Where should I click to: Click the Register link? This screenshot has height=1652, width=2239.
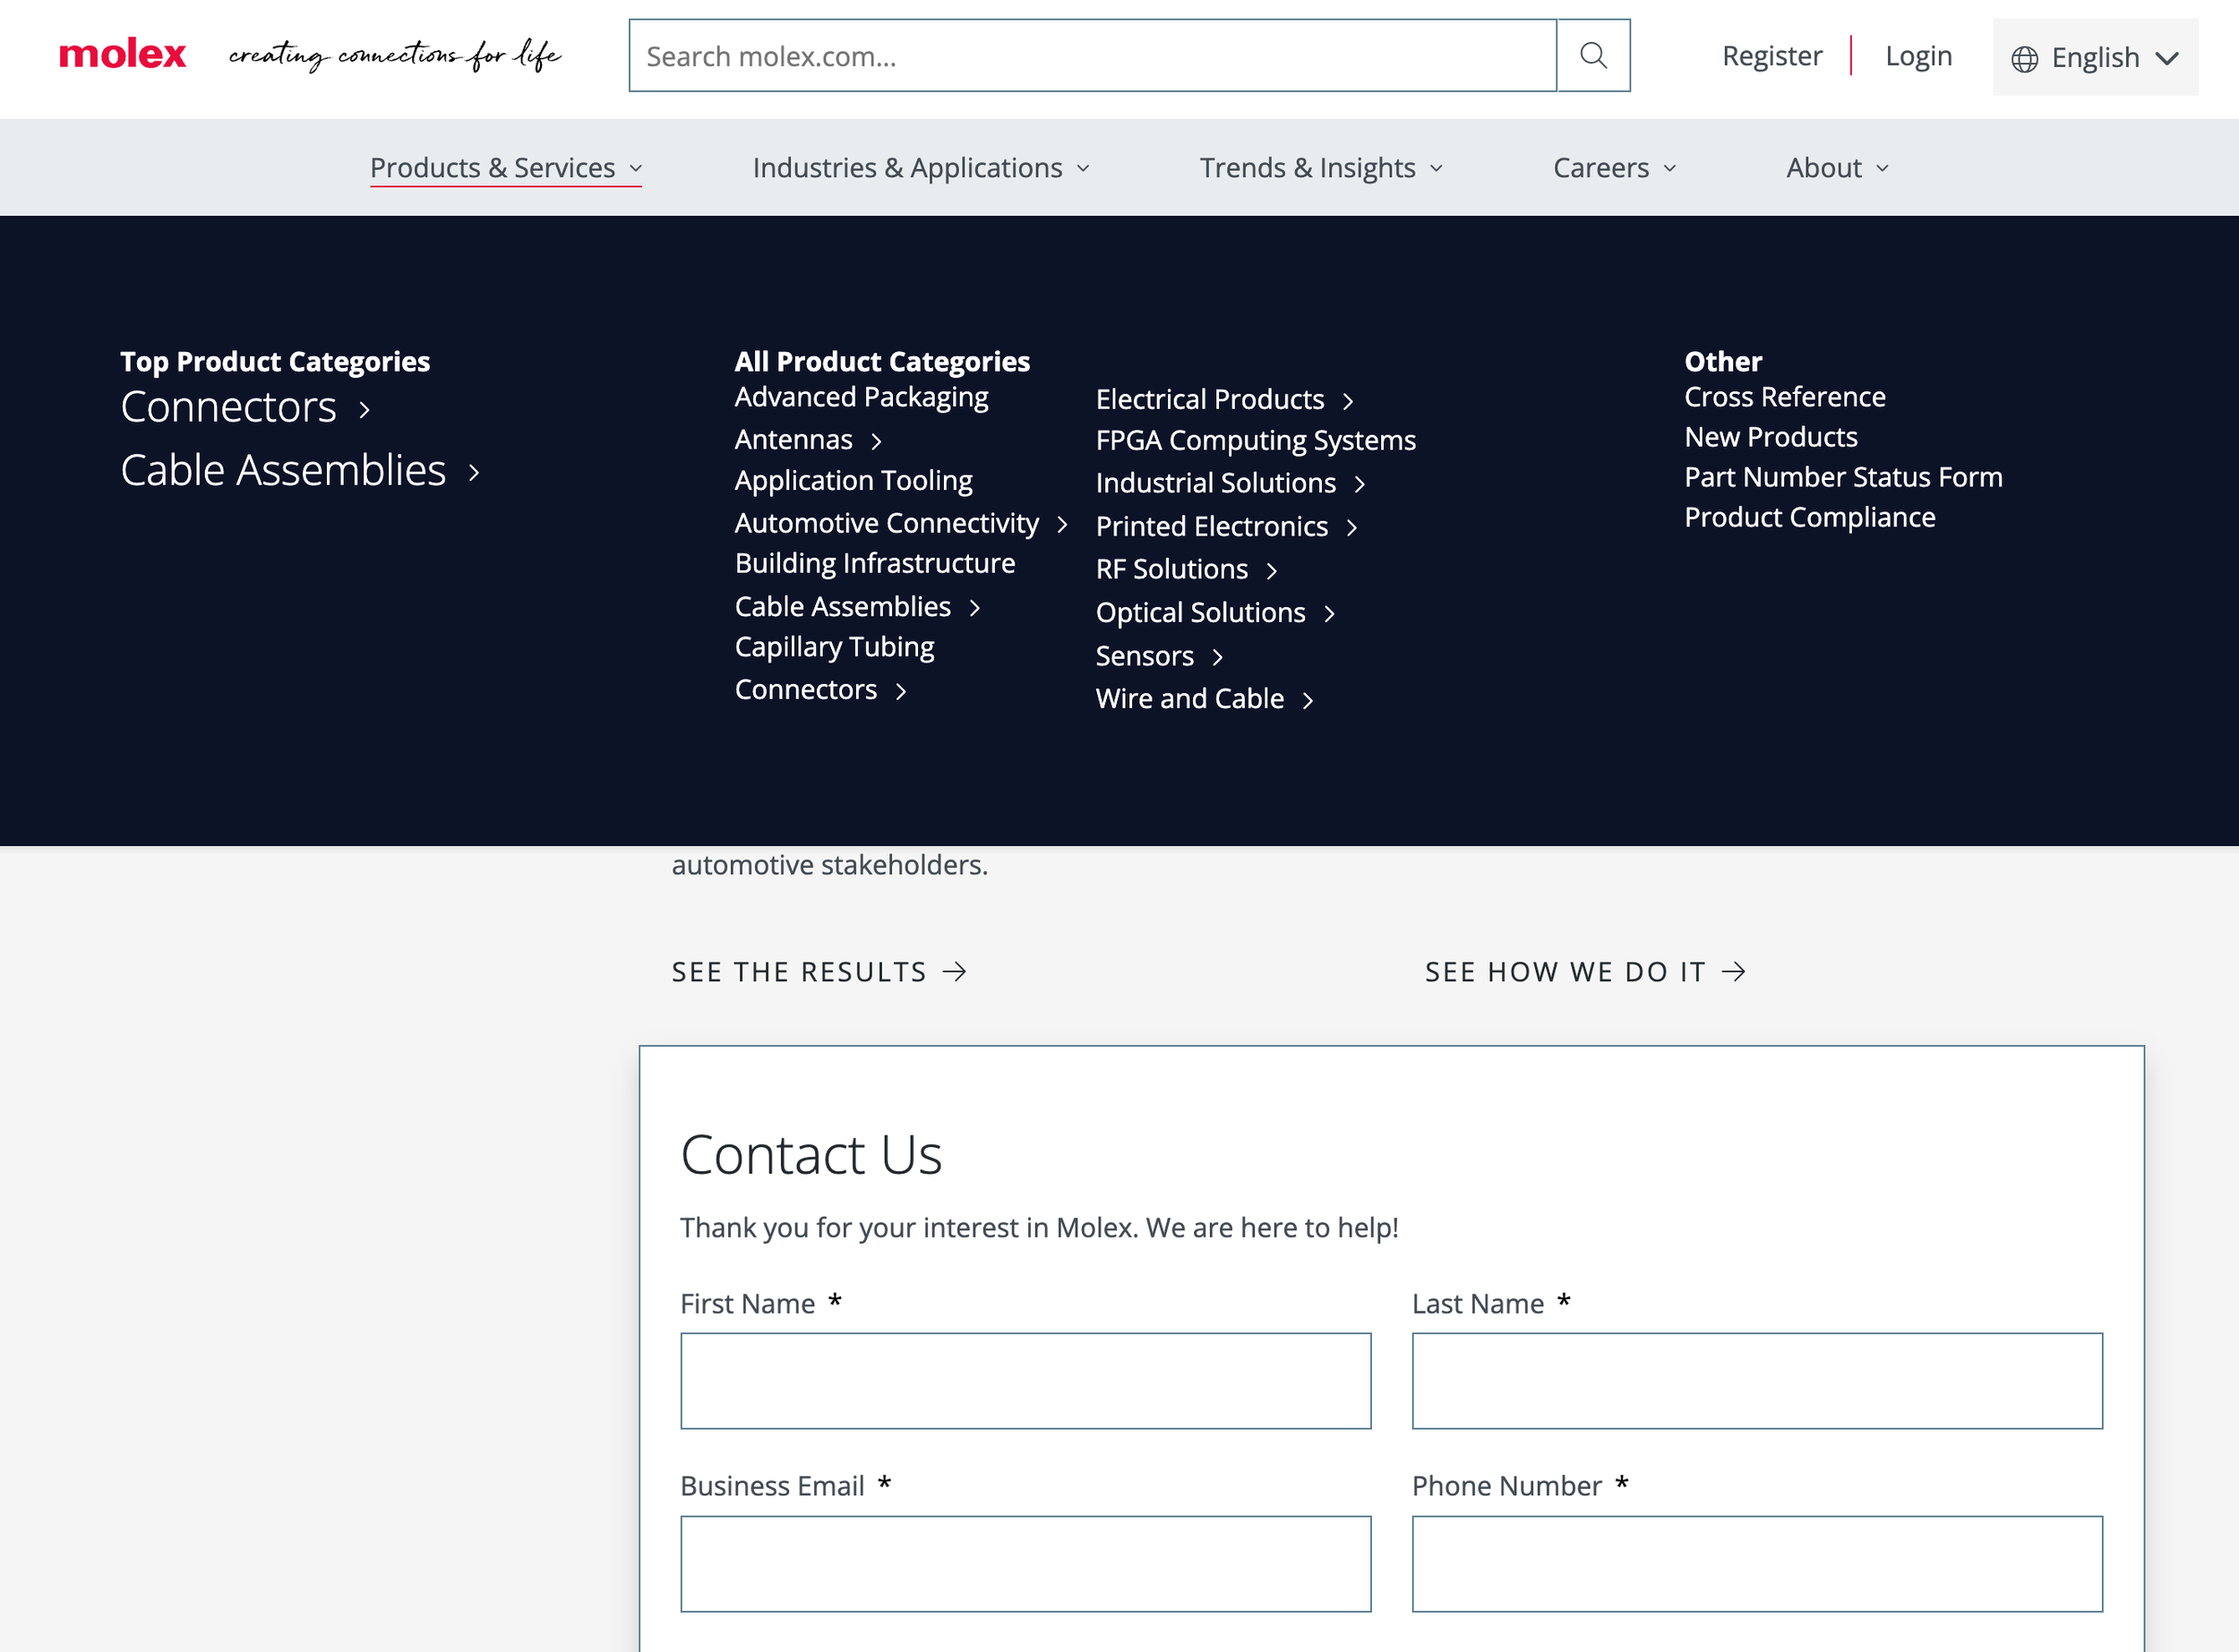[1772, 56]
